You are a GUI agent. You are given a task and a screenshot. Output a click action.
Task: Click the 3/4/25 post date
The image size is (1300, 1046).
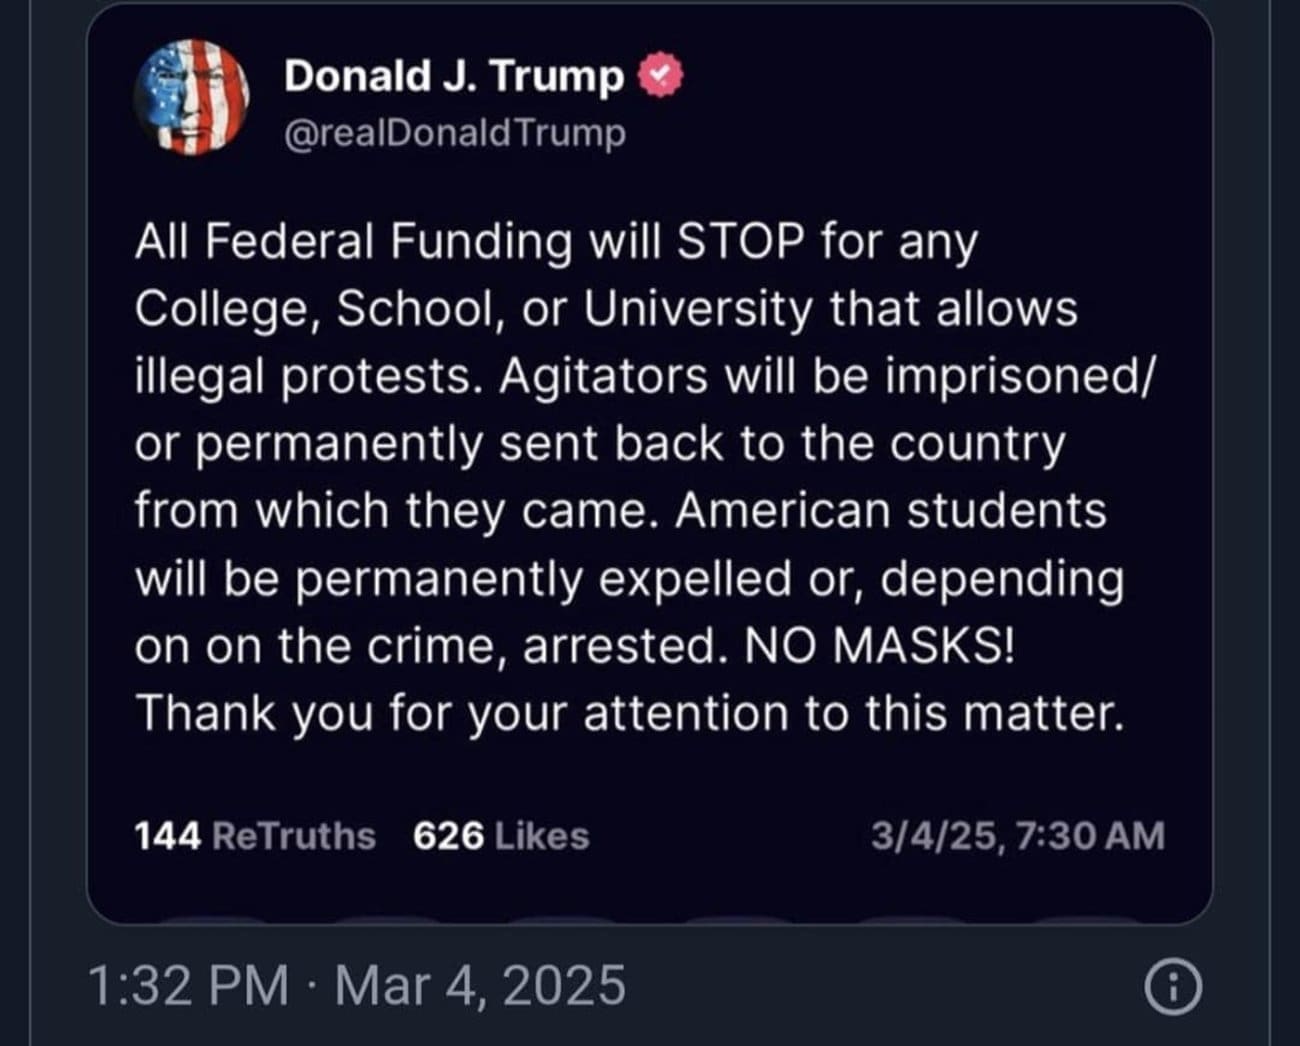pos(933,836)
